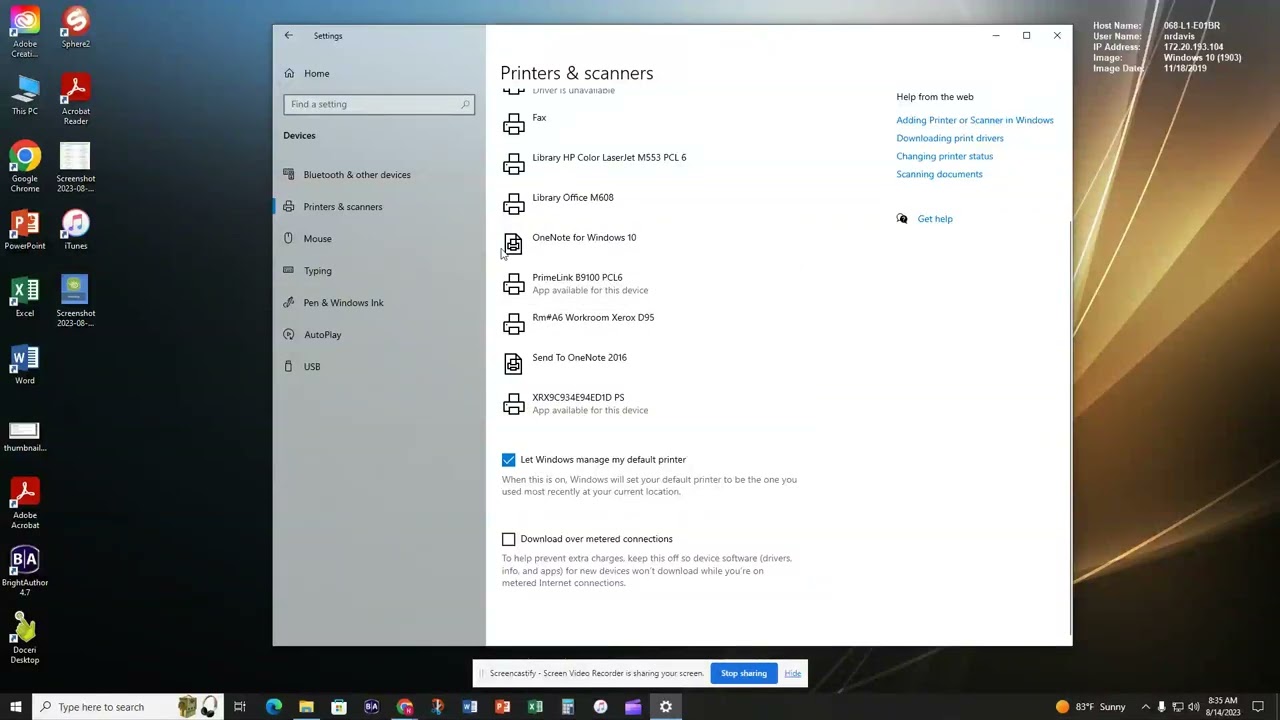Uncheck Let Windows manage my default printer
Viewport: 1280px width, 720px height.
508,460
